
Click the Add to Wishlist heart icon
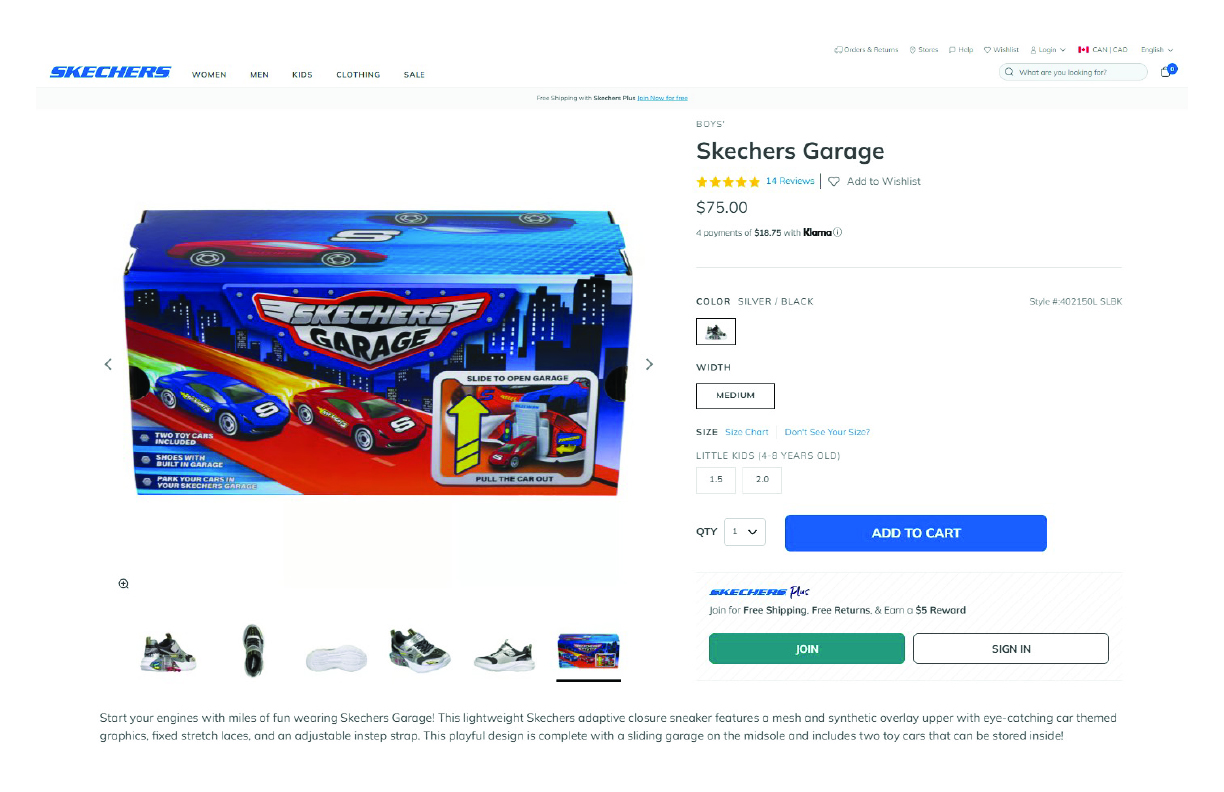(x=834, y=182)
